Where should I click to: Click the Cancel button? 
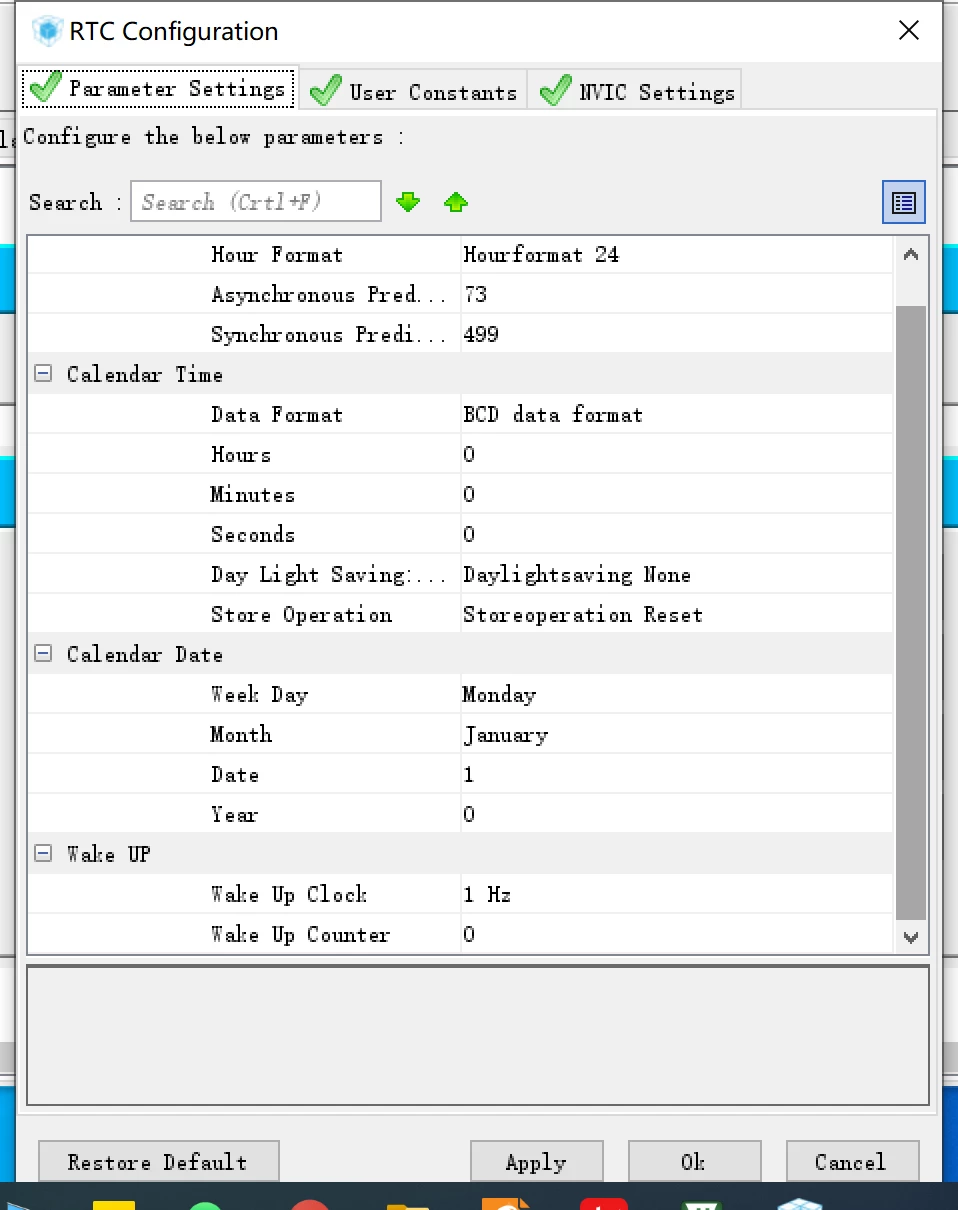(852, 1162)
